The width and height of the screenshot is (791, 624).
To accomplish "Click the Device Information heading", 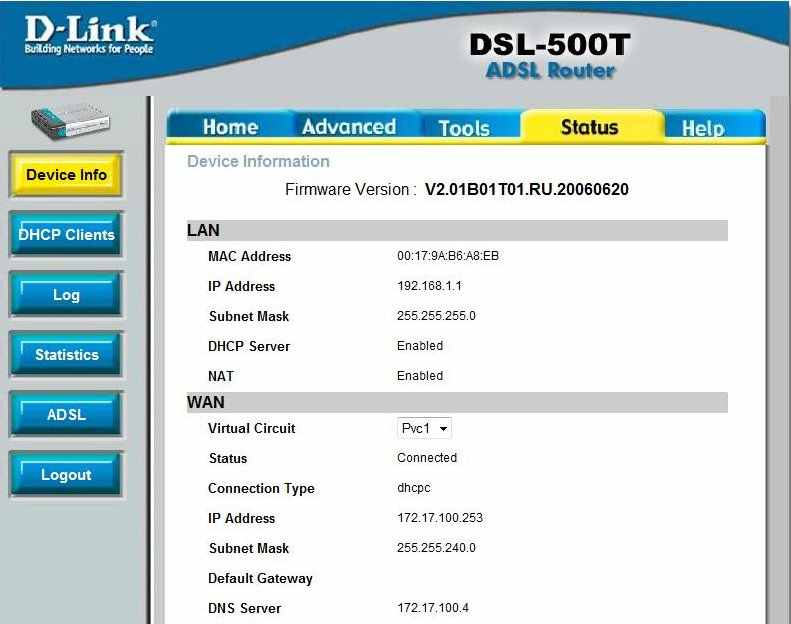I will (x=258, y=161).
